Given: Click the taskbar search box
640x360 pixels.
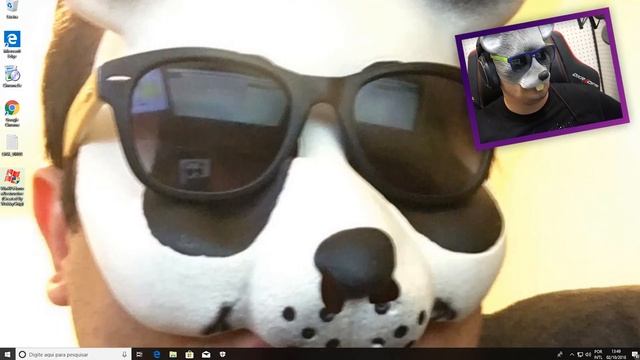Looking at the screenshot, I should tap(73, 354).
